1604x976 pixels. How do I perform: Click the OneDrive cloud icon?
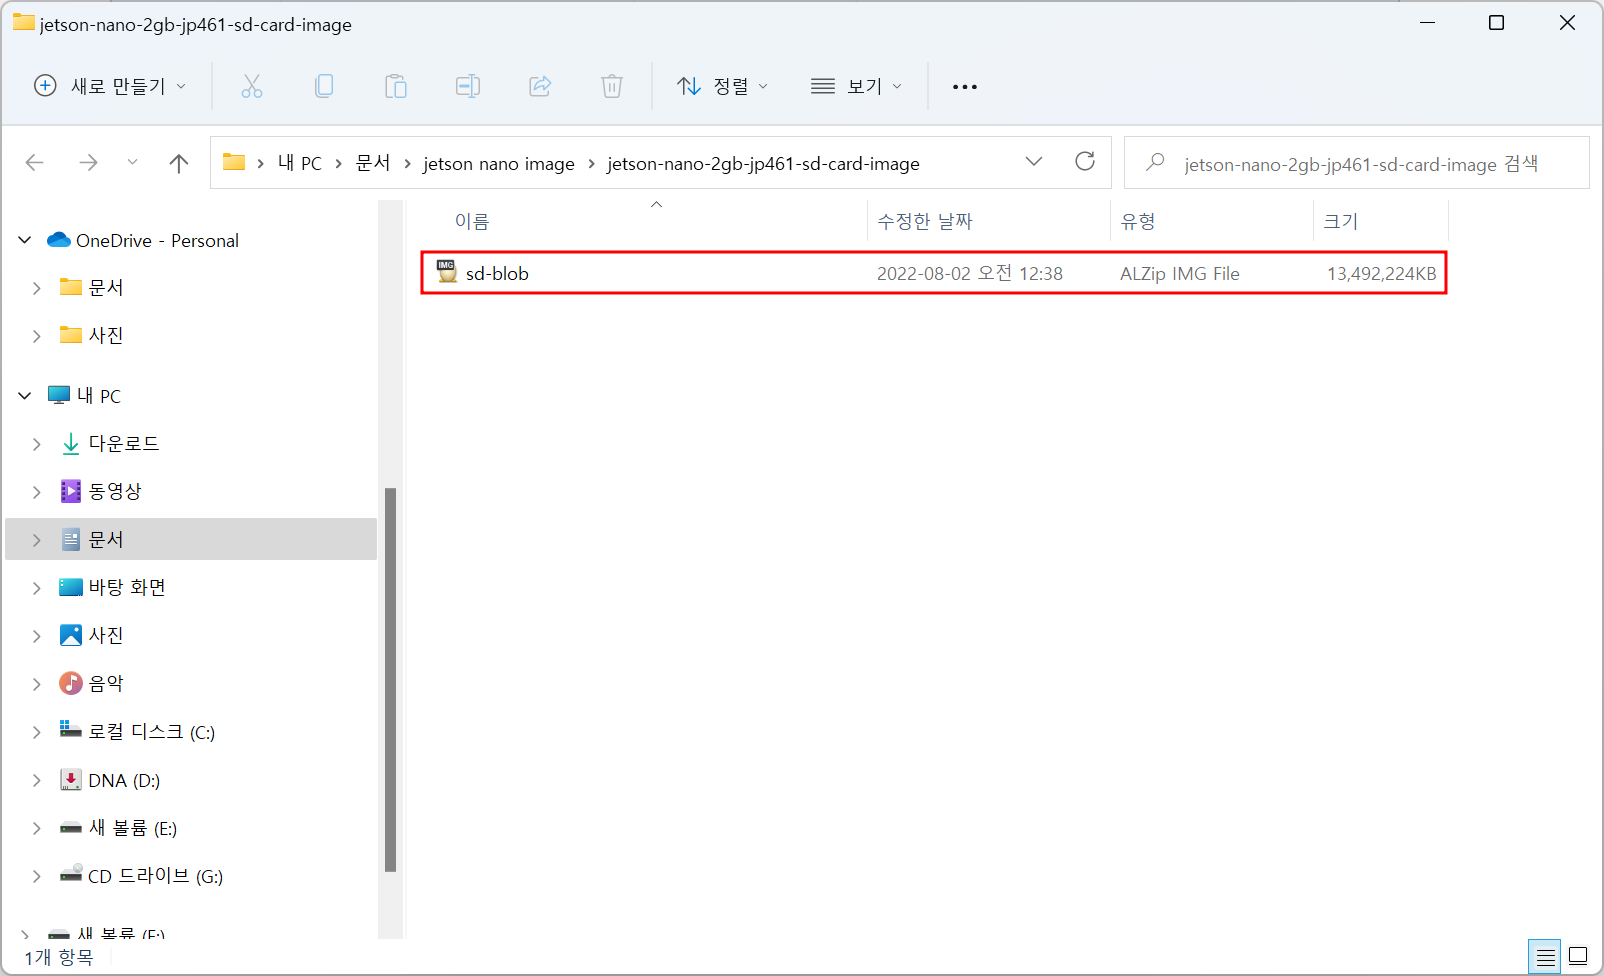(59, 240)
